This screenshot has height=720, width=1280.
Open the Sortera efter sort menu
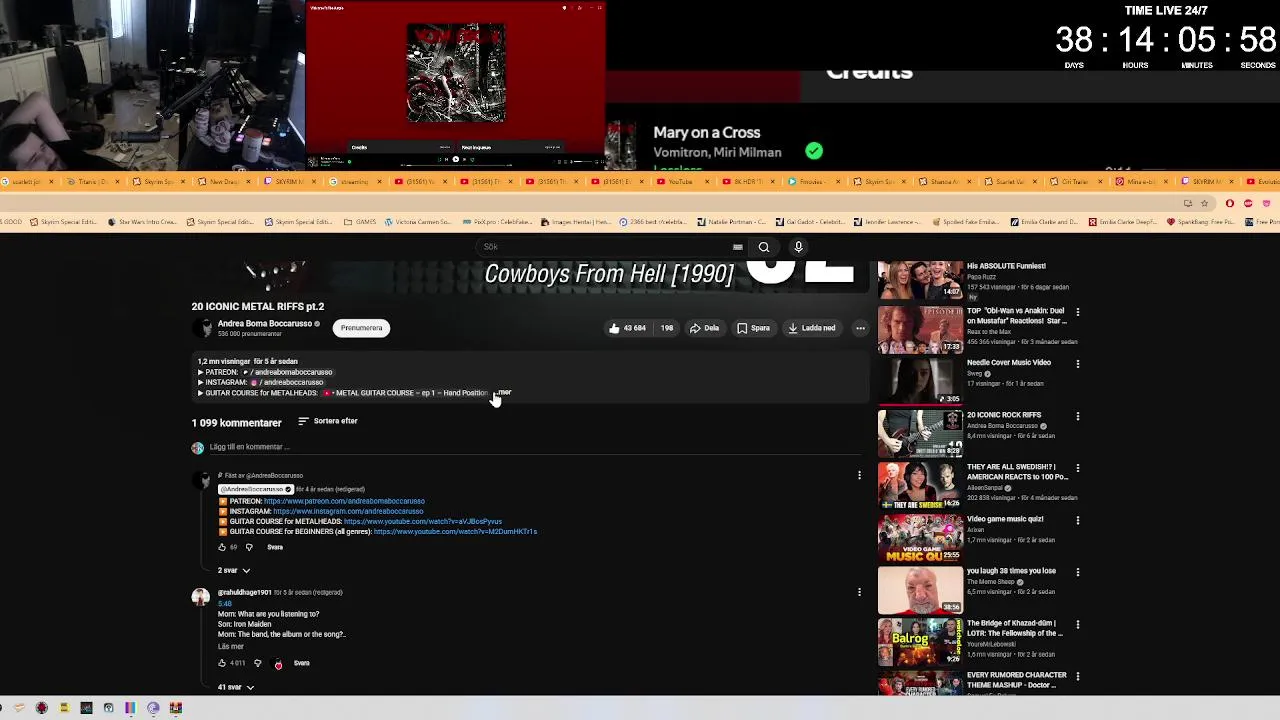click(x=328, y=421)
